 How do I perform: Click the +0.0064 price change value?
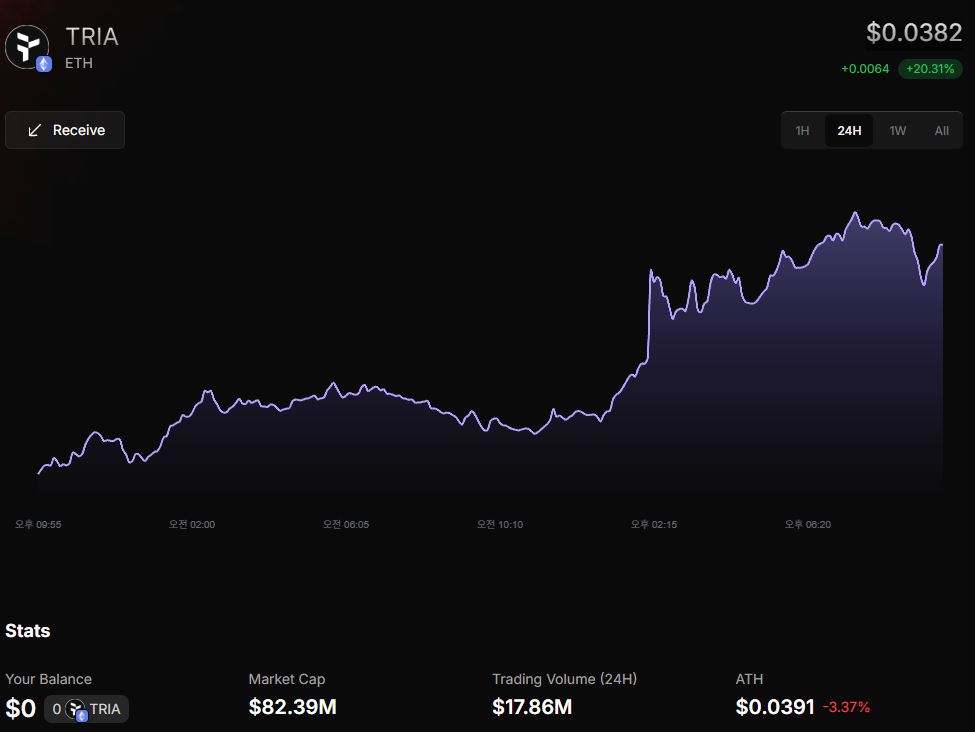(x=865, y=68)
